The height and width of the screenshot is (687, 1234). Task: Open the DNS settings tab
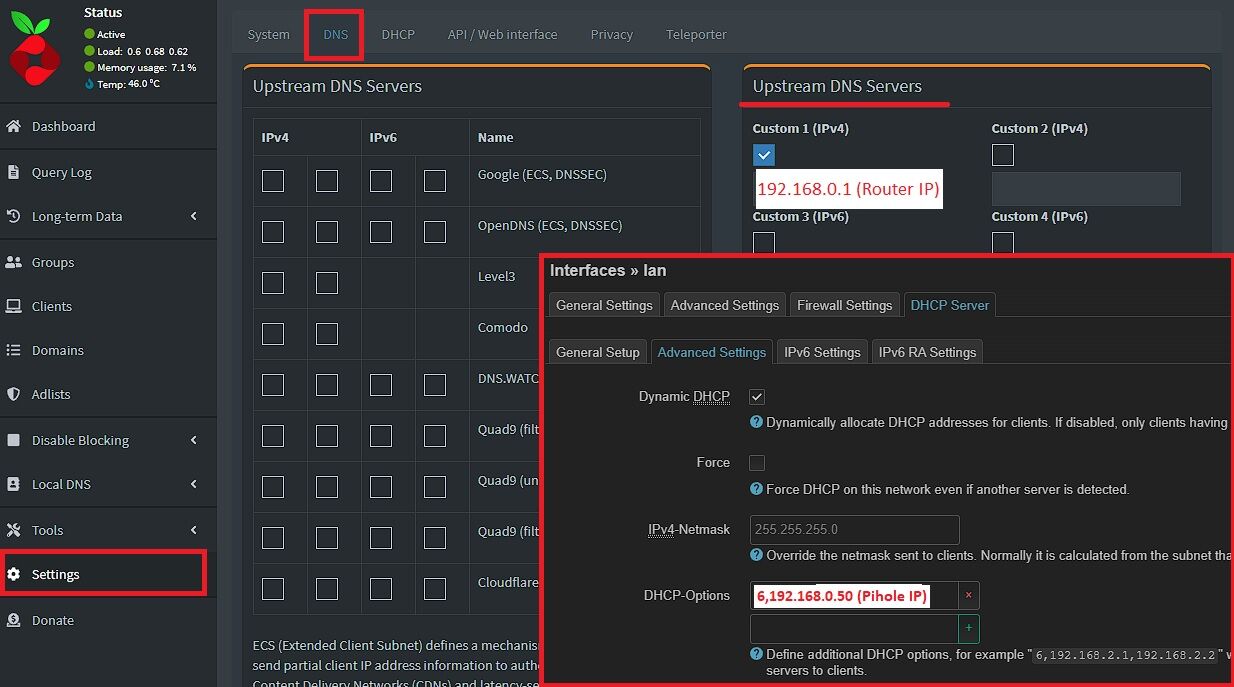[336, 34]
